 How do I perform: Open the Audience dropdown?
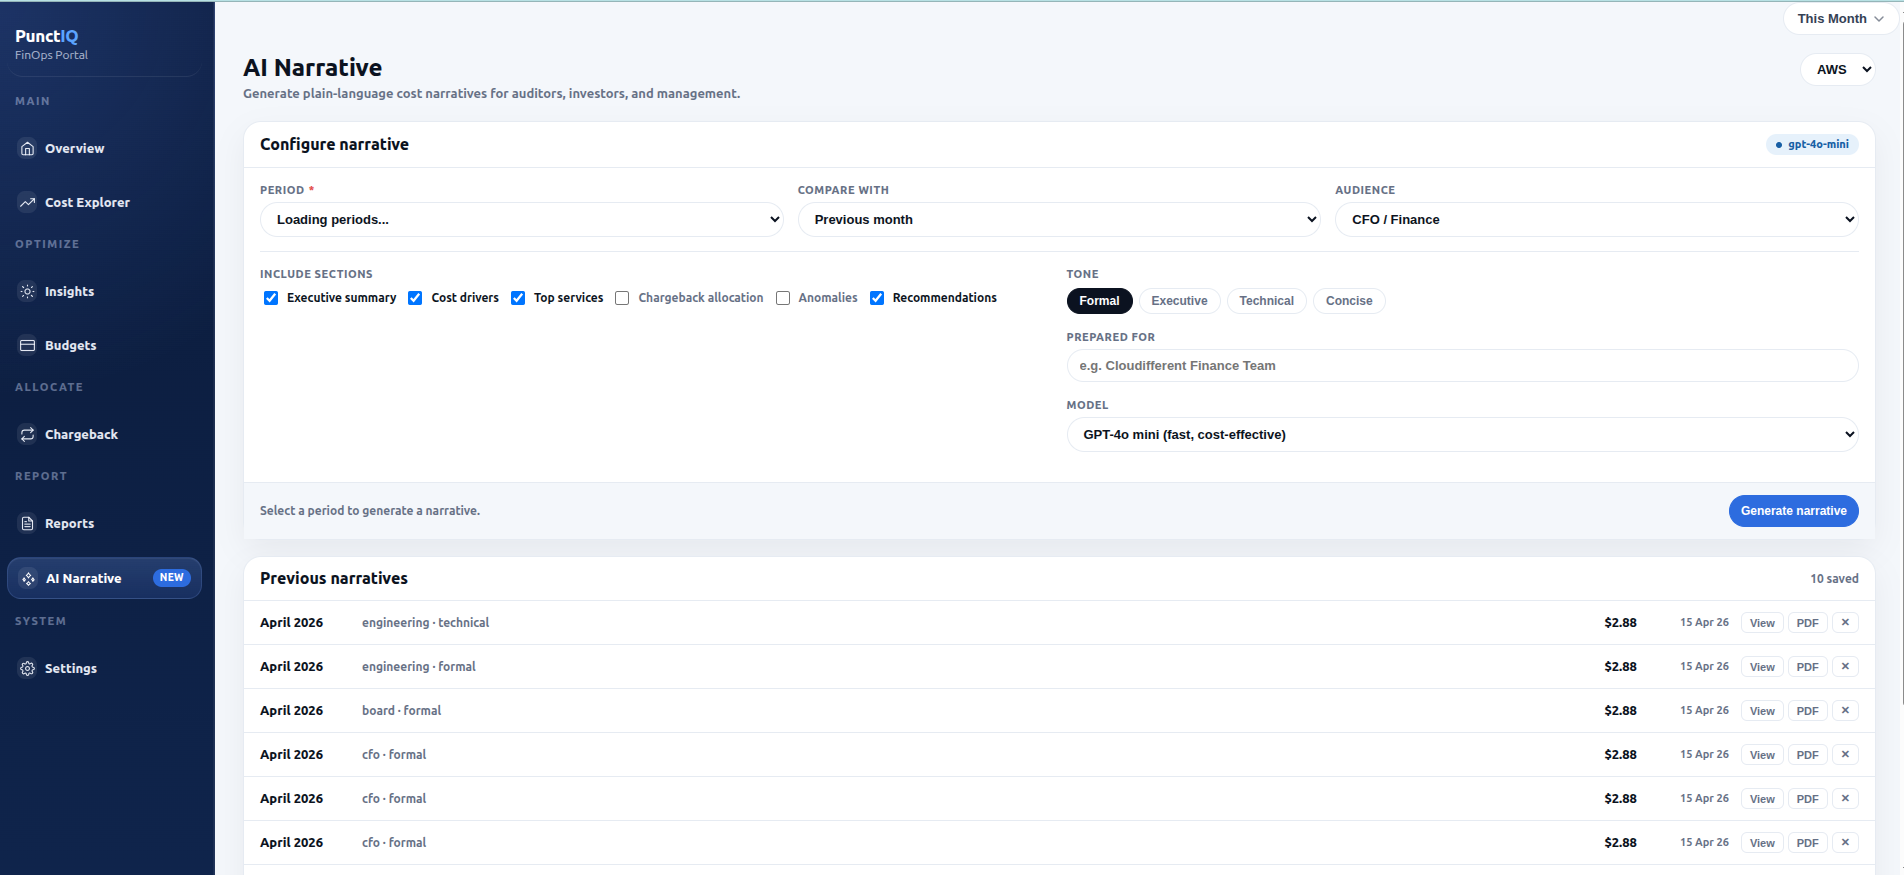coord(1596,220)
